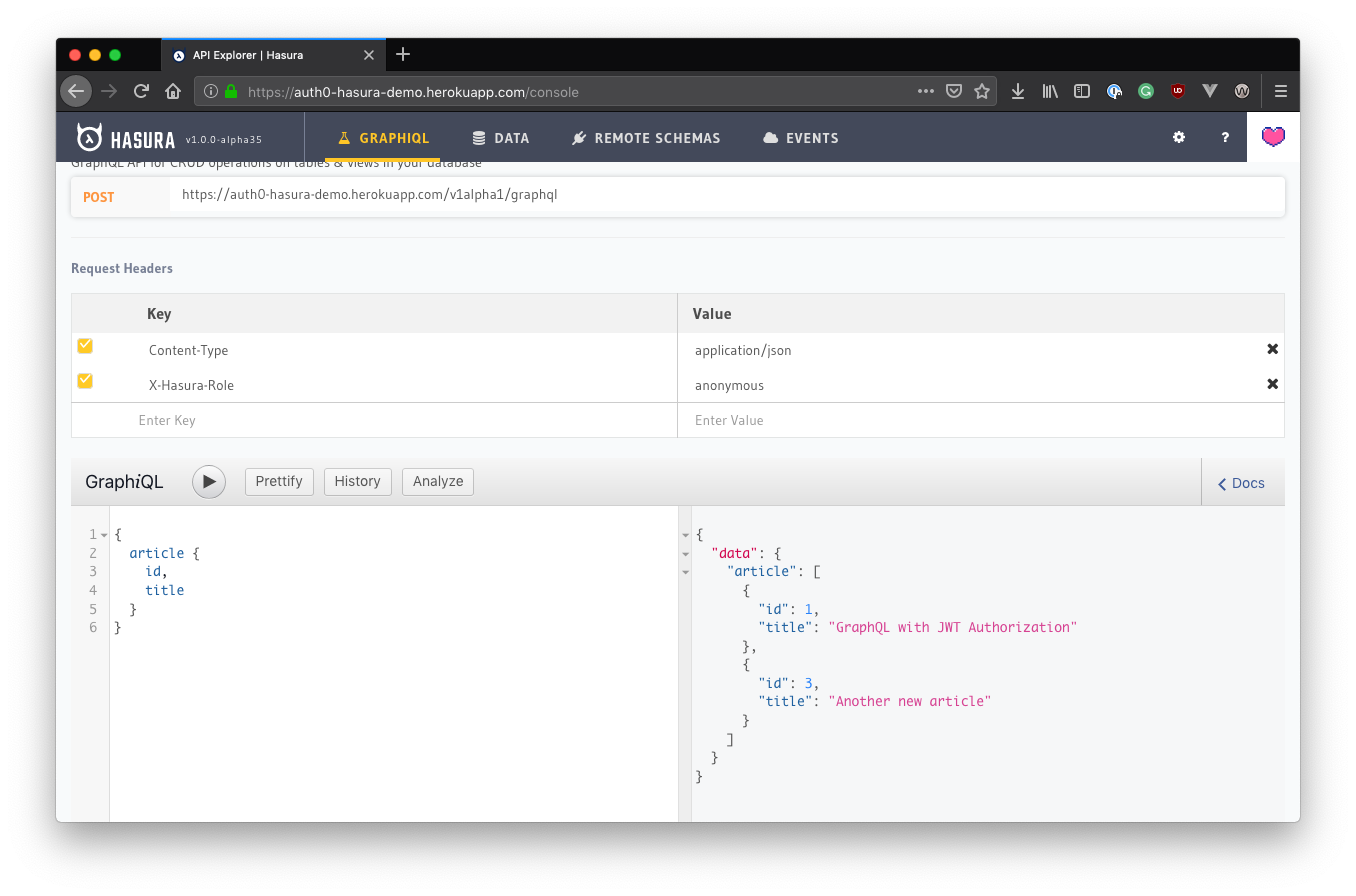Fold the "article" array in results
This screenshot has height=896, width=1356.
point(685,572)
